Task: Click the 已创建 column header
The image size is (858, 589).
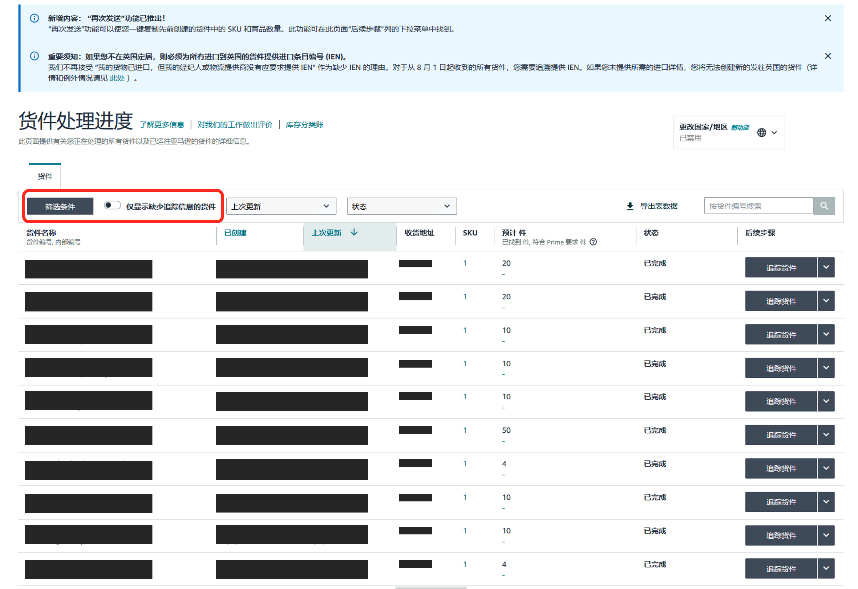Action: tap(235, 233)
